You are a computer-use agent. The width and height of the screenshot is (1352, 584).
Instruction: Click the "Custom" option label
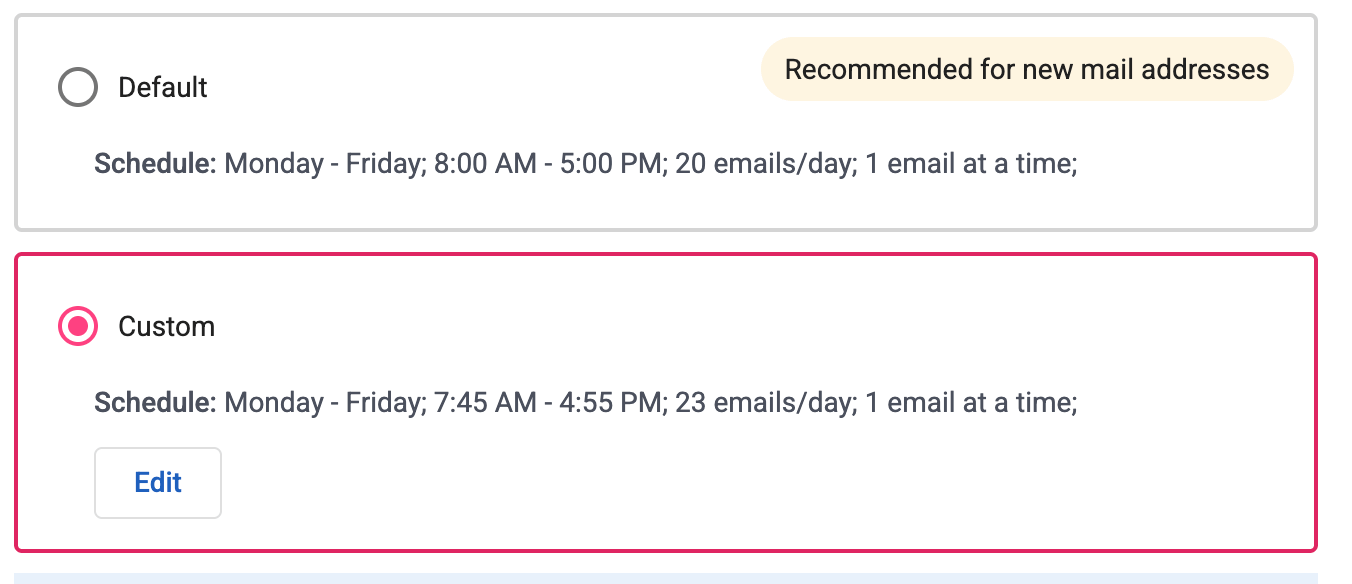coord(166,326)
